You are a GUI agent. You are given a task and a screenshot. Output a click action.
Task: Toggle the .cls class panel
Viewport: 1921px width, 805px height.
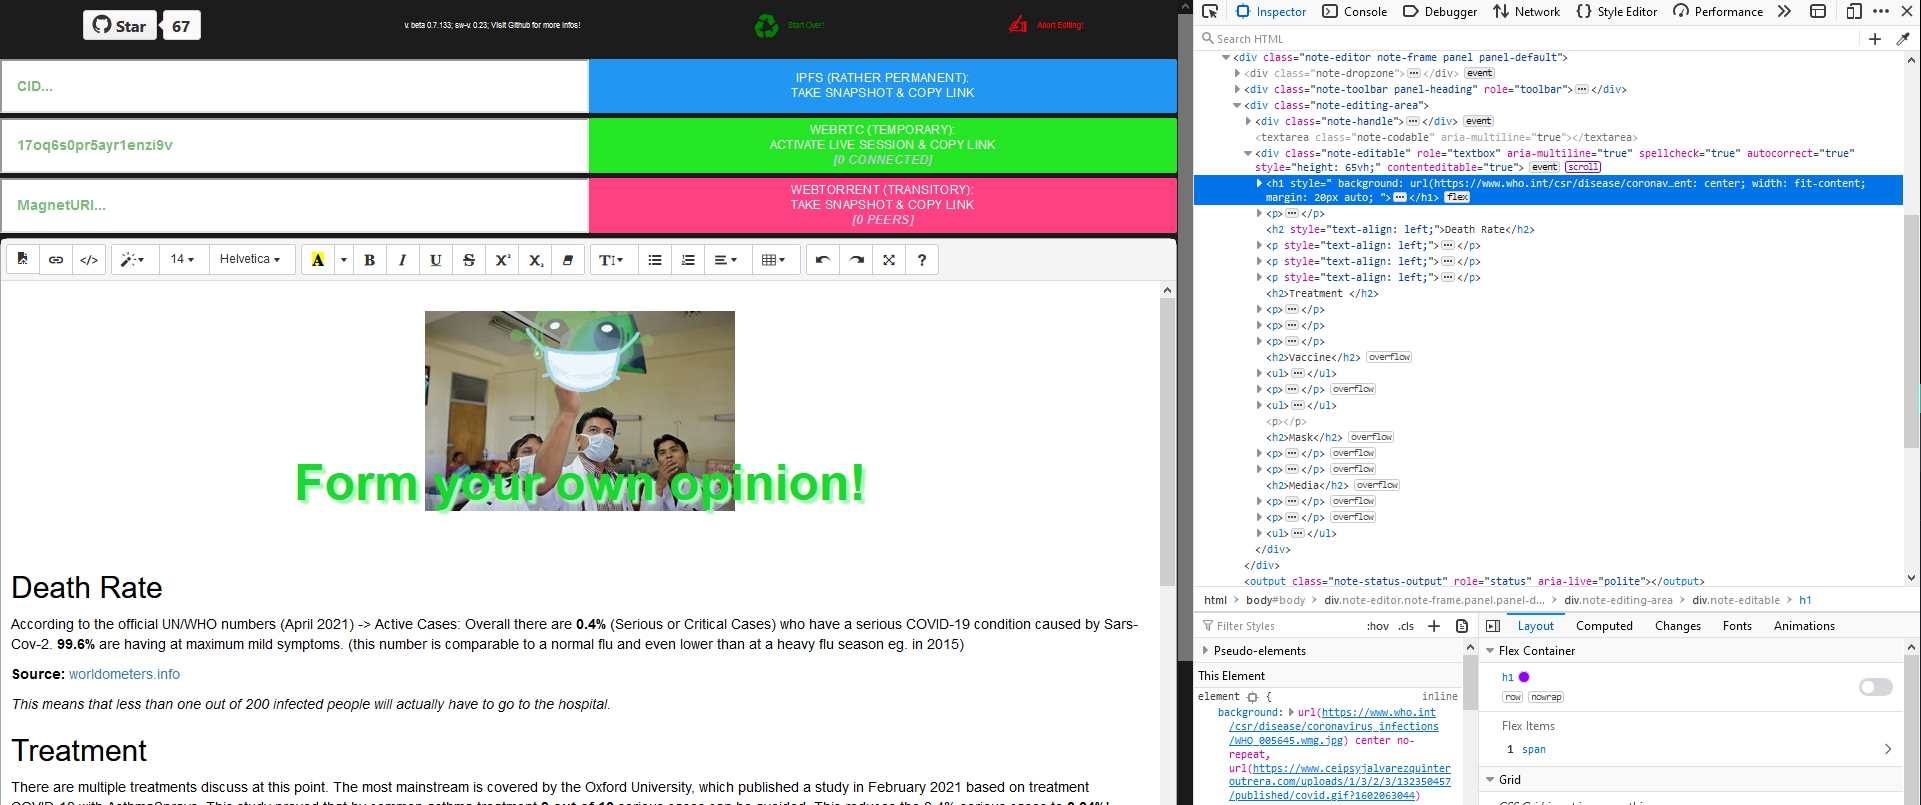(x=1406, y=626)
